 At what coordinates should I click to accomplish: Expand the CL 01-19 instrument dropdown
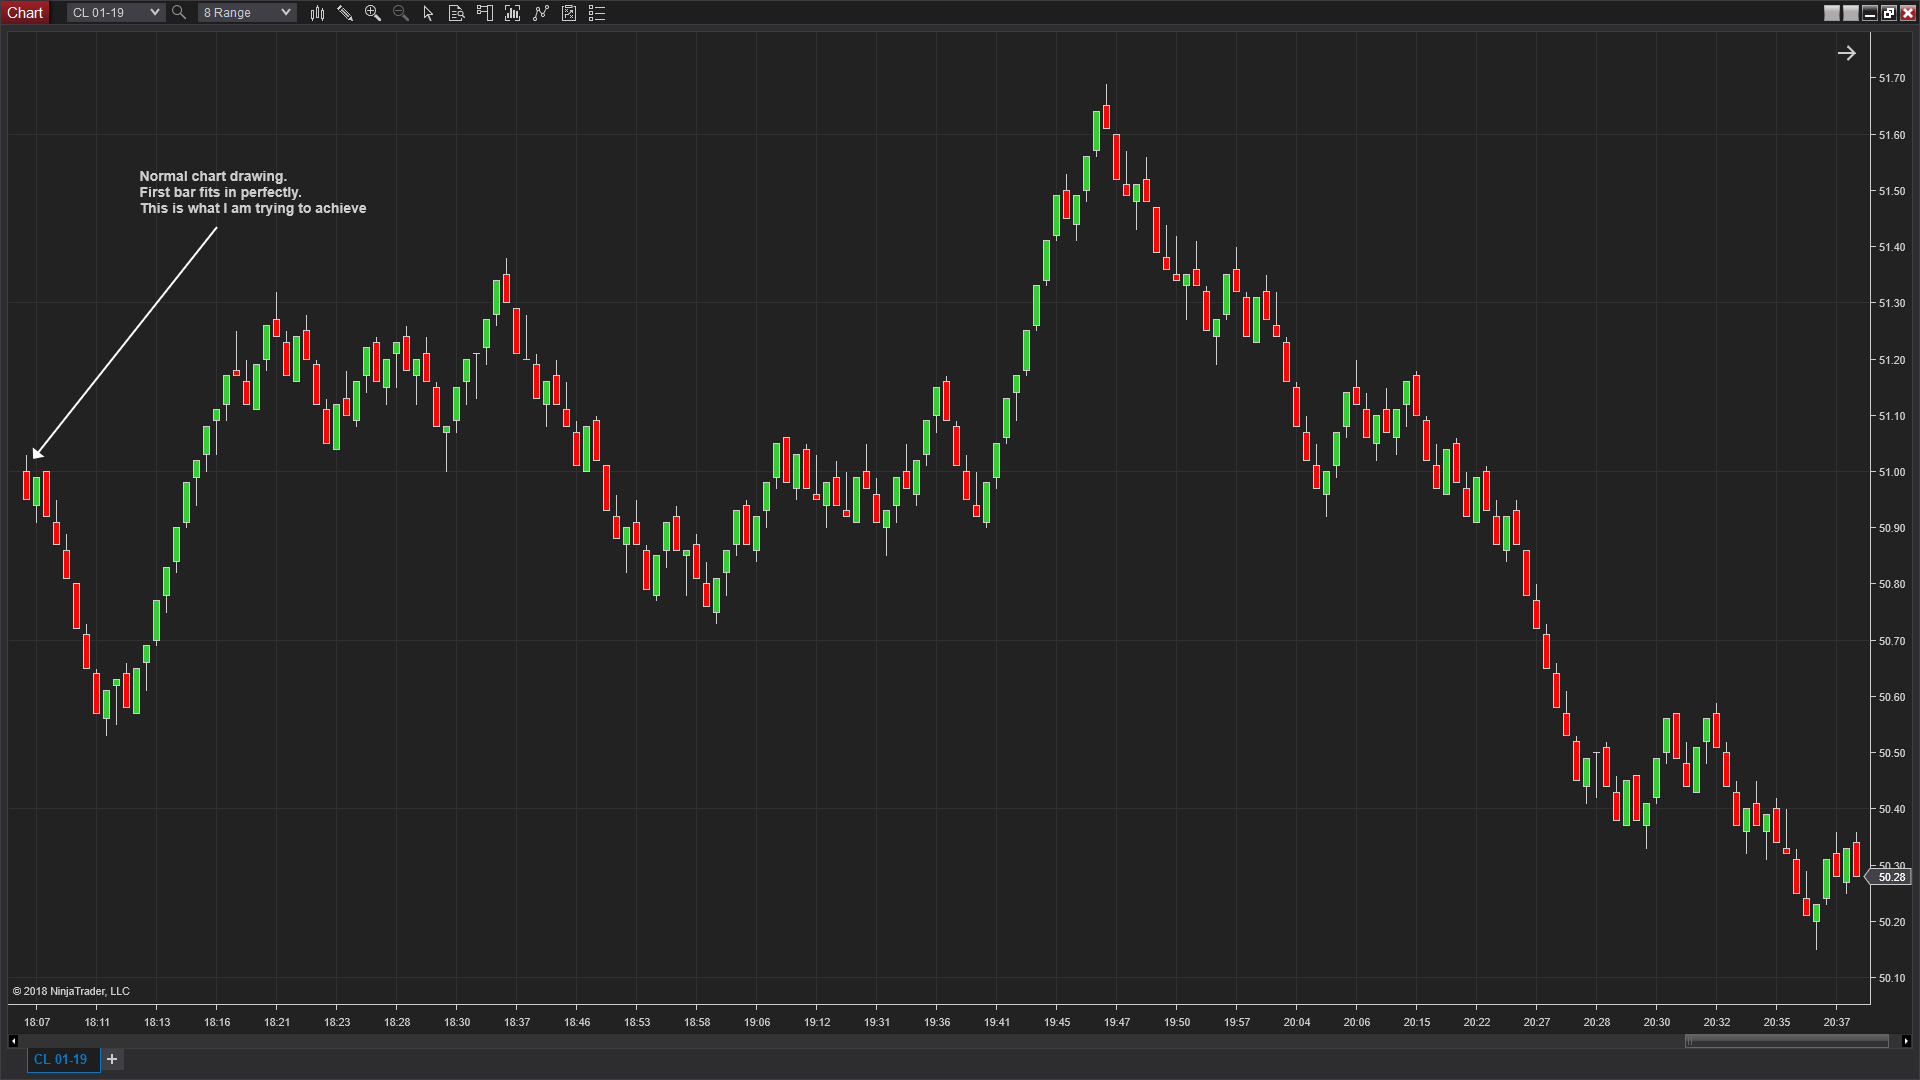coord(154,13)
